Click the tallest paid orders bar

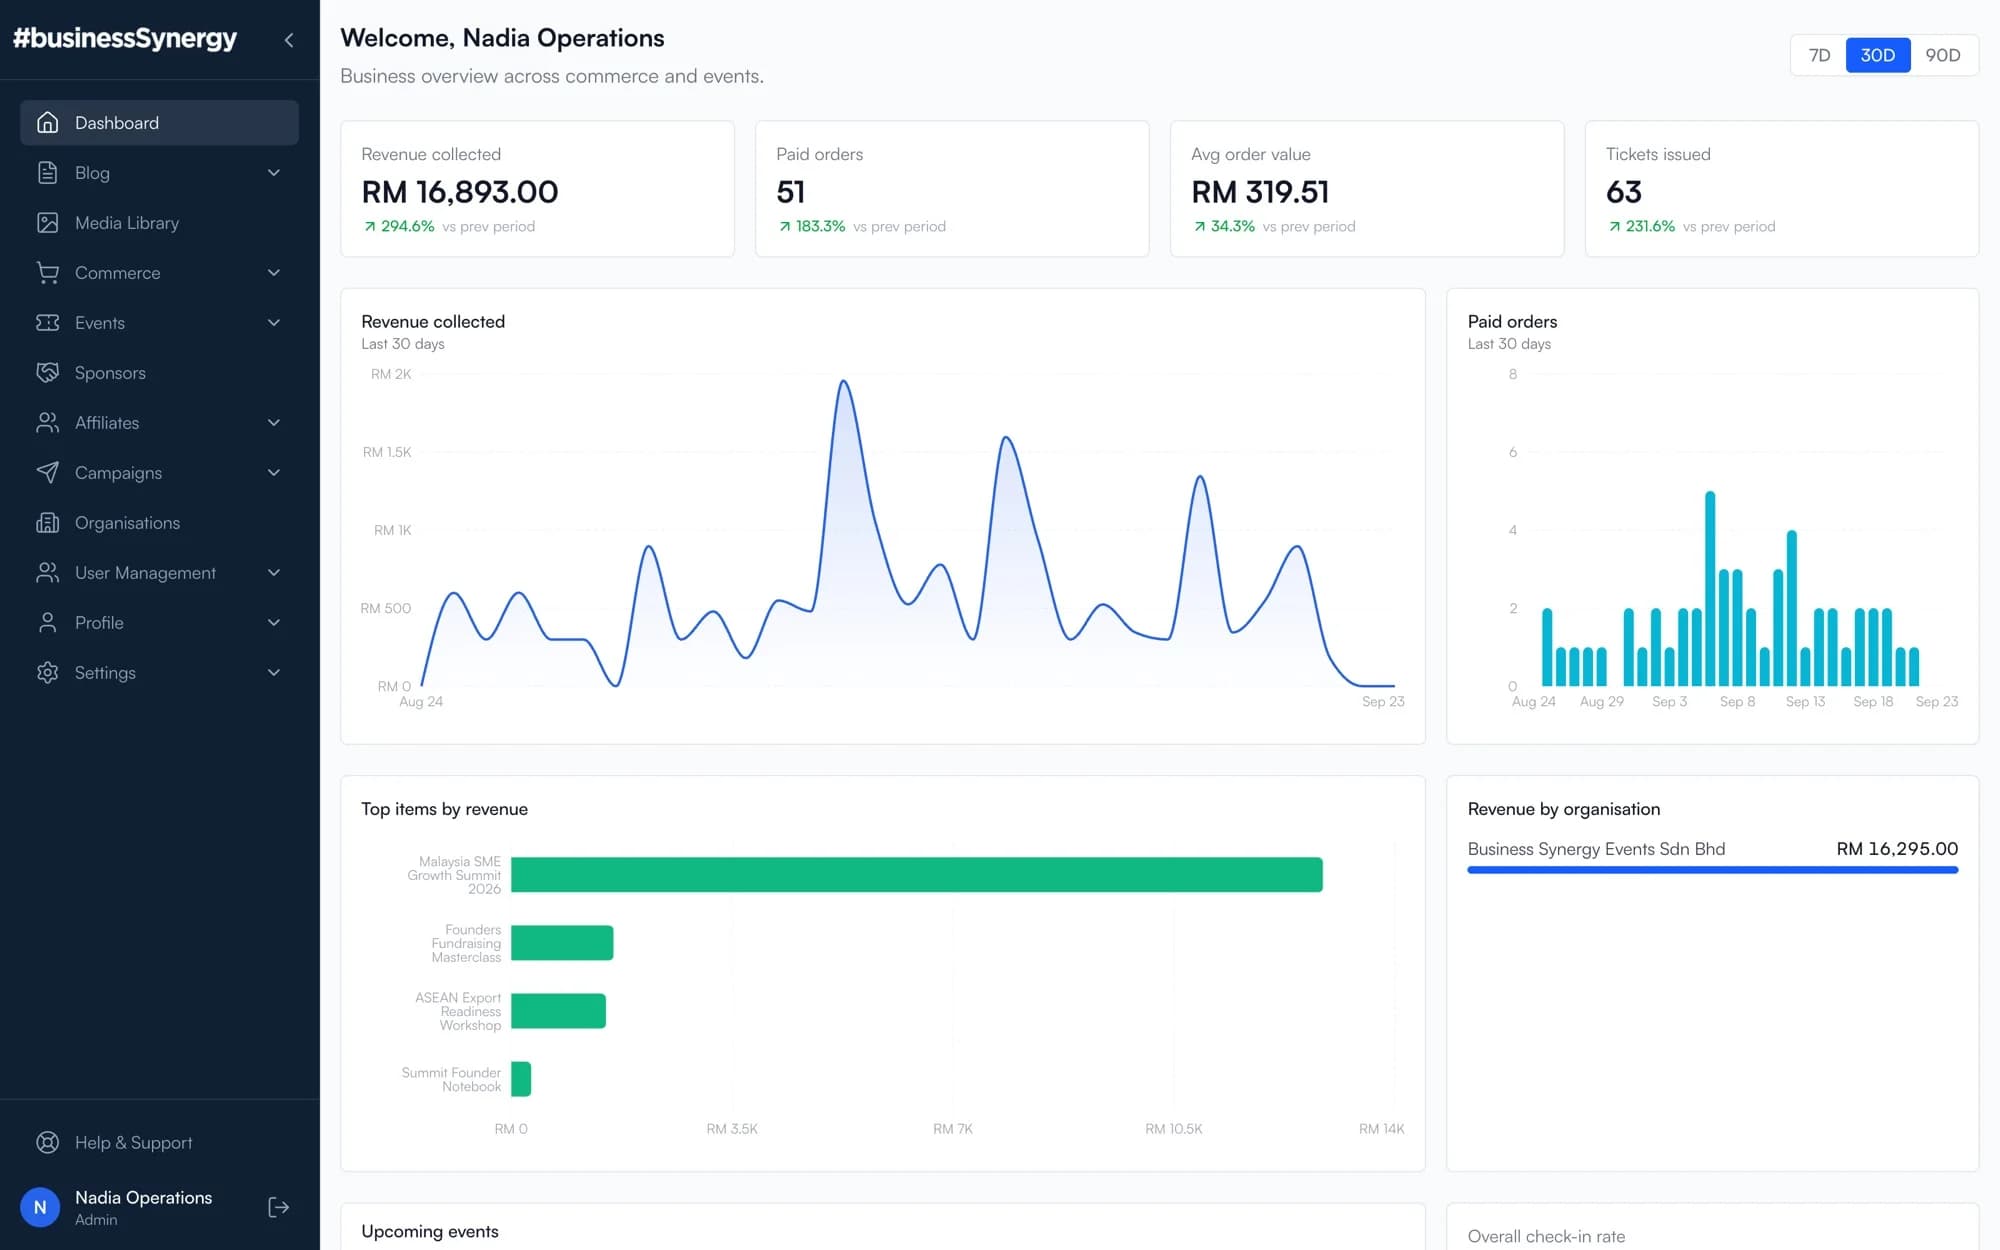click(x=1710, y=588)
